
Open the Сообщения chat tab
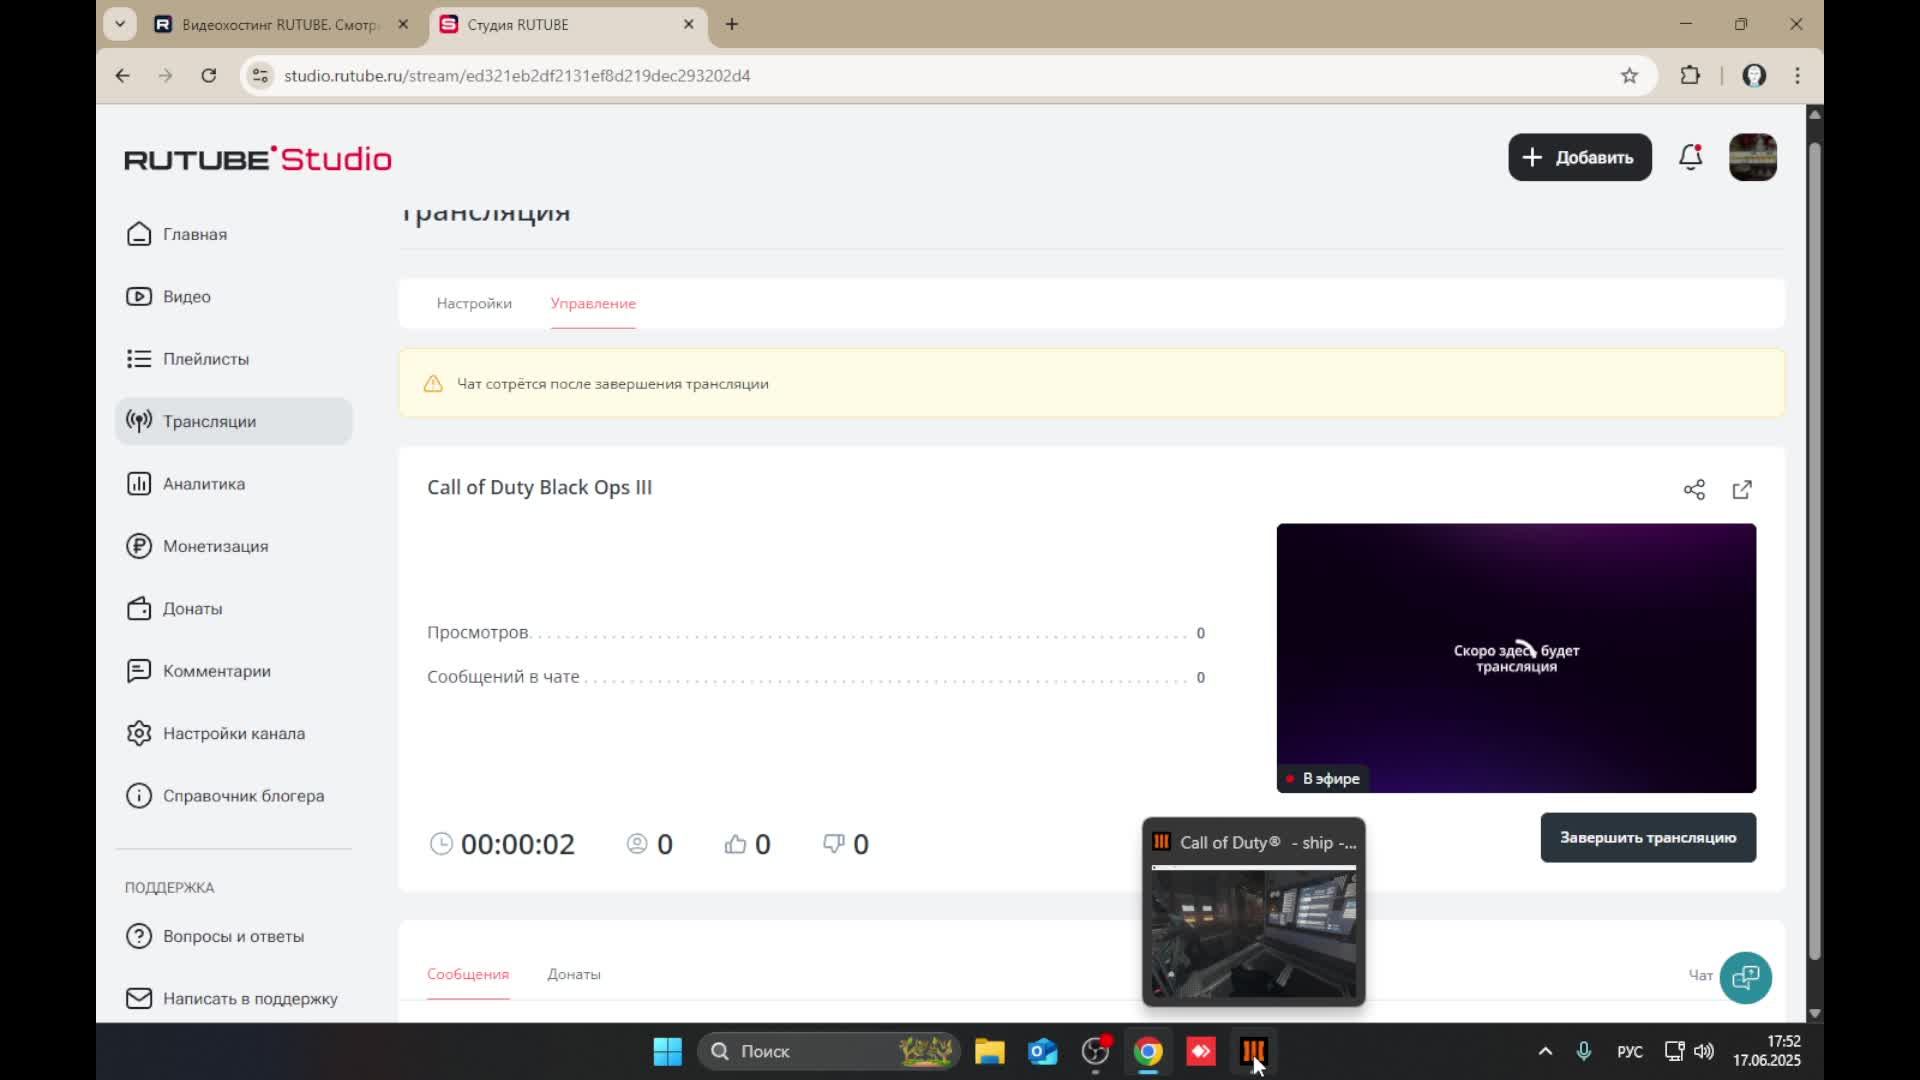468,974
